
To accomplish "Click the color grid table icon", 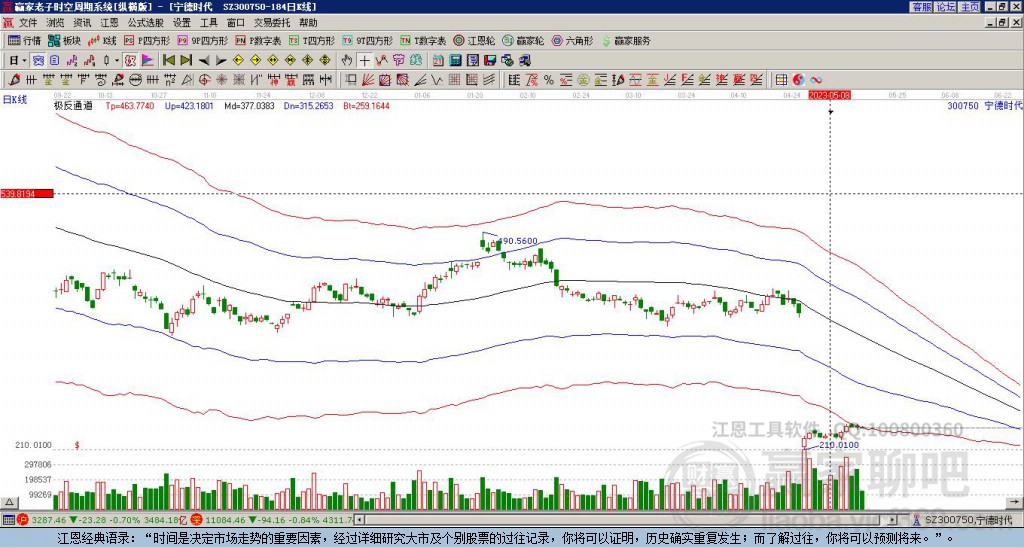I will 781,80.
